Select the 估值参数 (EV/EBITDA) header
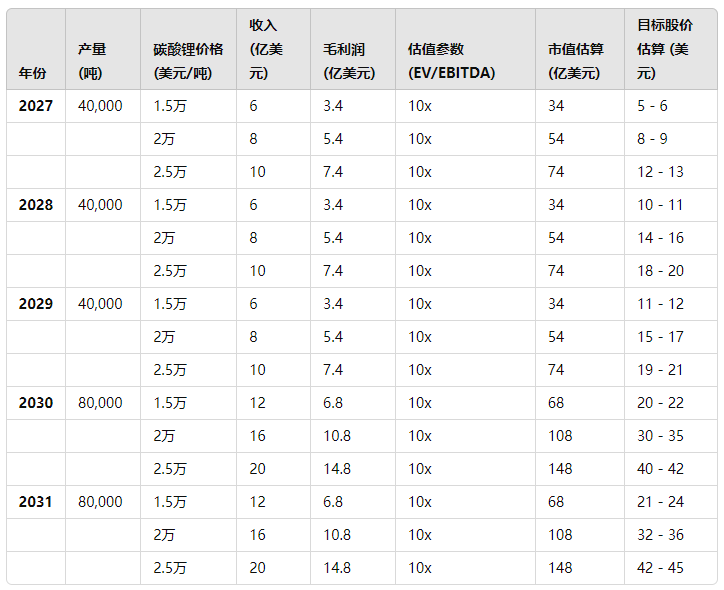Viewport: 724px width, 590px height. tap(451, 61)
